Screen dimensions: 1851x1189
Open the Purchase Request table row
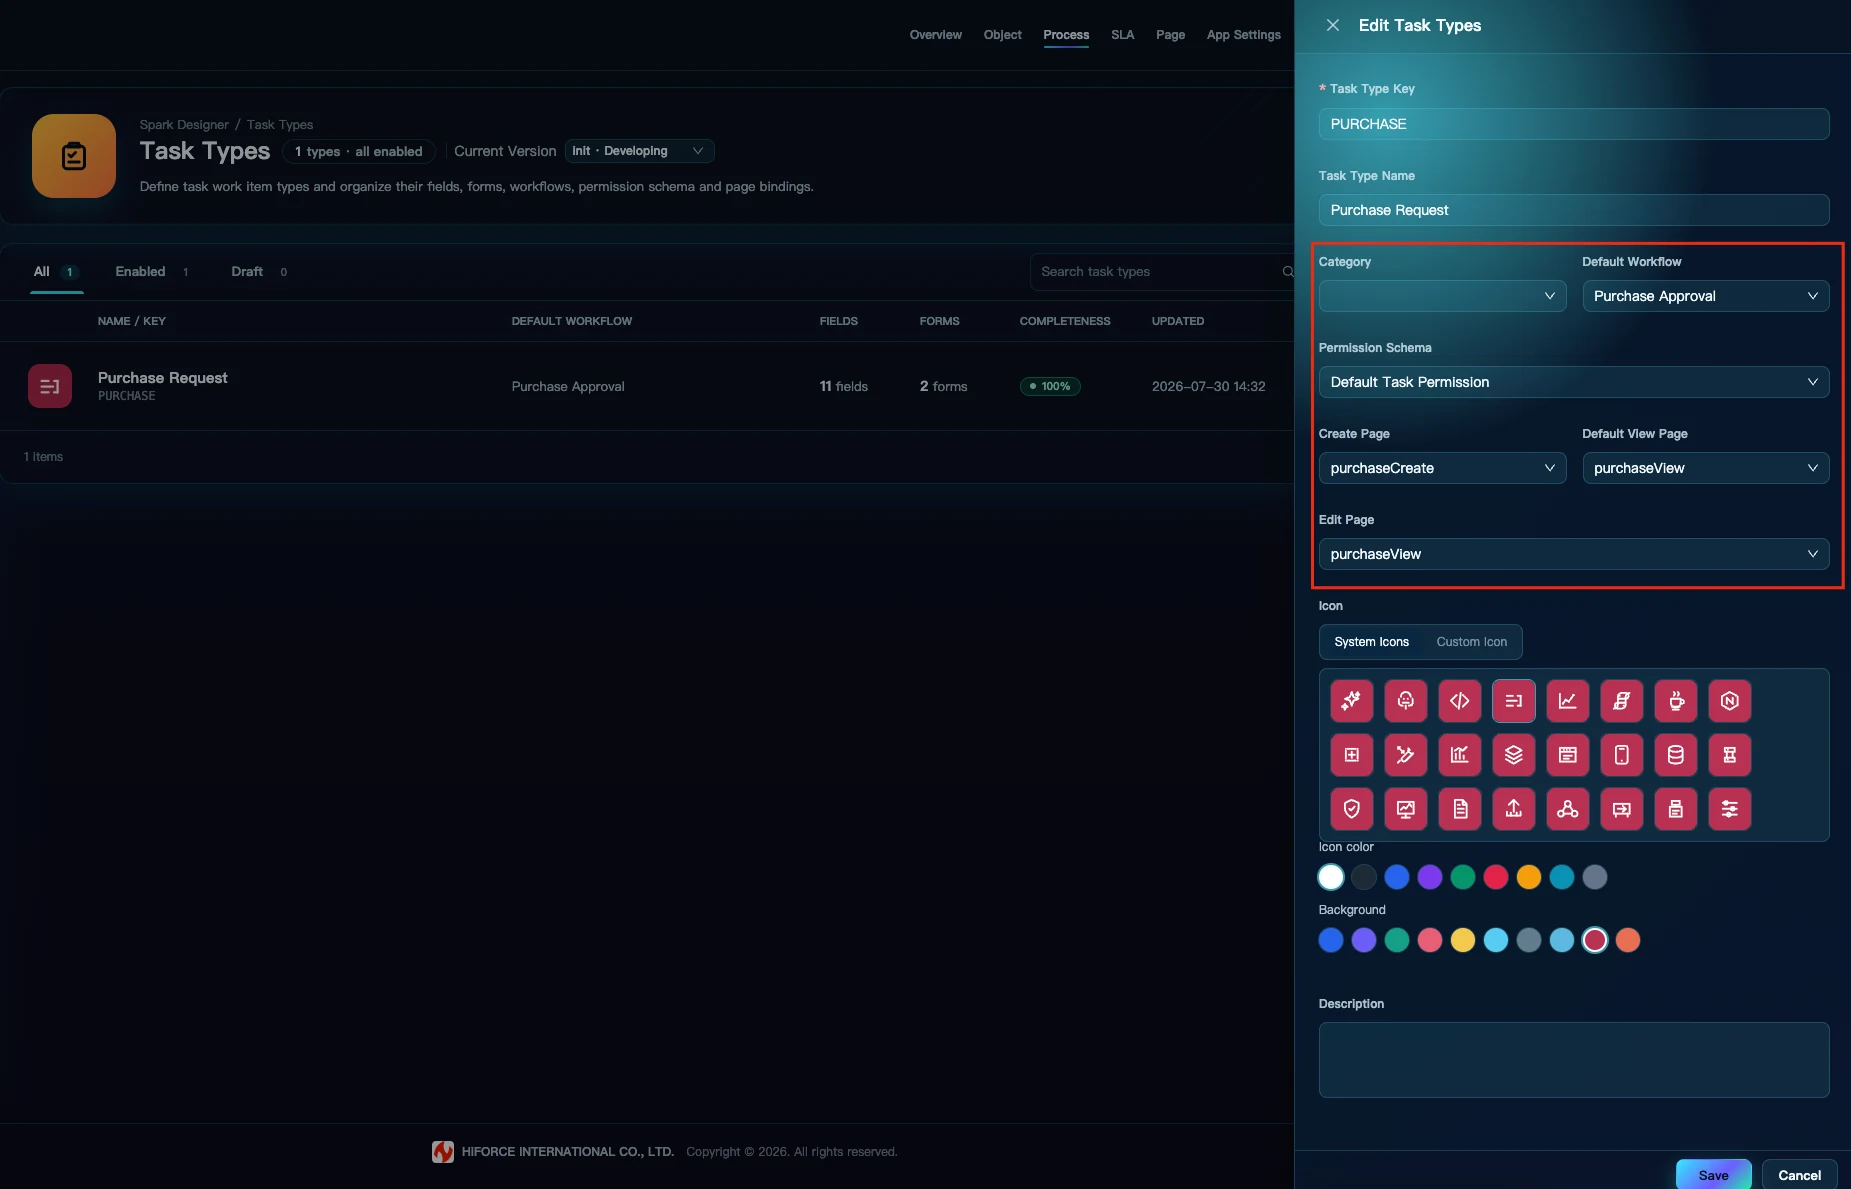(x=647, y=386)
